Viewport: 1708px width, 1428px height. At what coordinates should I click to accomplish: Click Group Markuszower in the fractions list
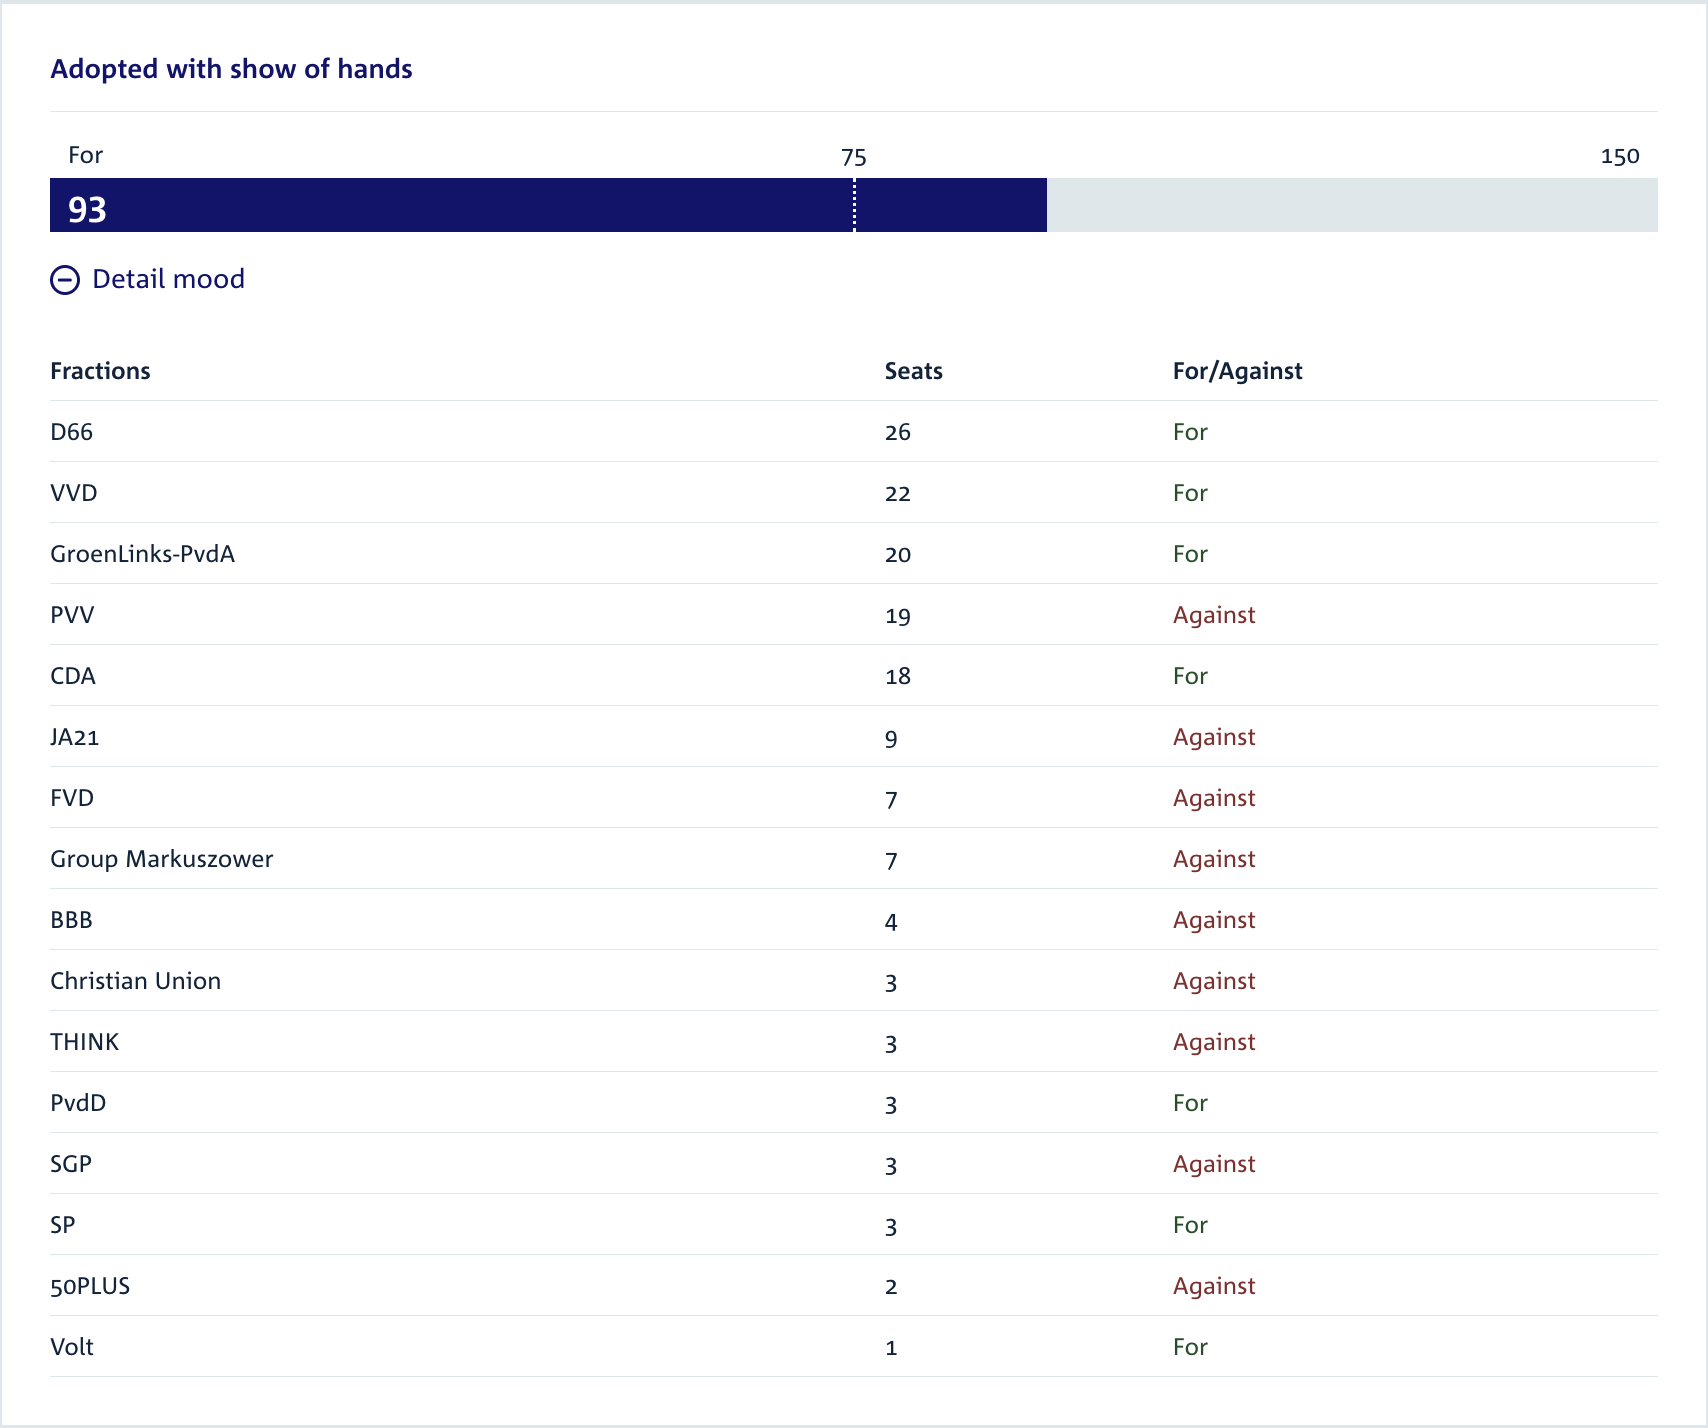click(161, 858)
